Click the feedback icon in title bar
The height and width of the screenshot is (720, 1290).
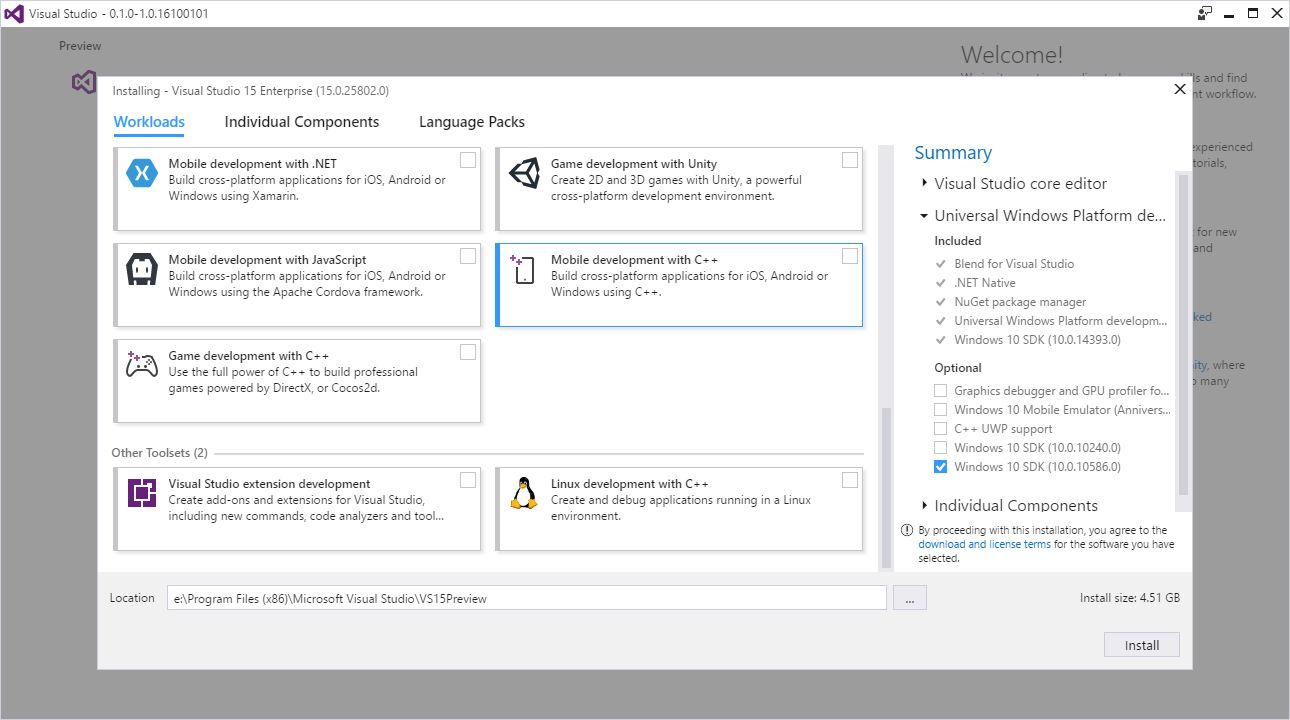[x=1205, y=14]
